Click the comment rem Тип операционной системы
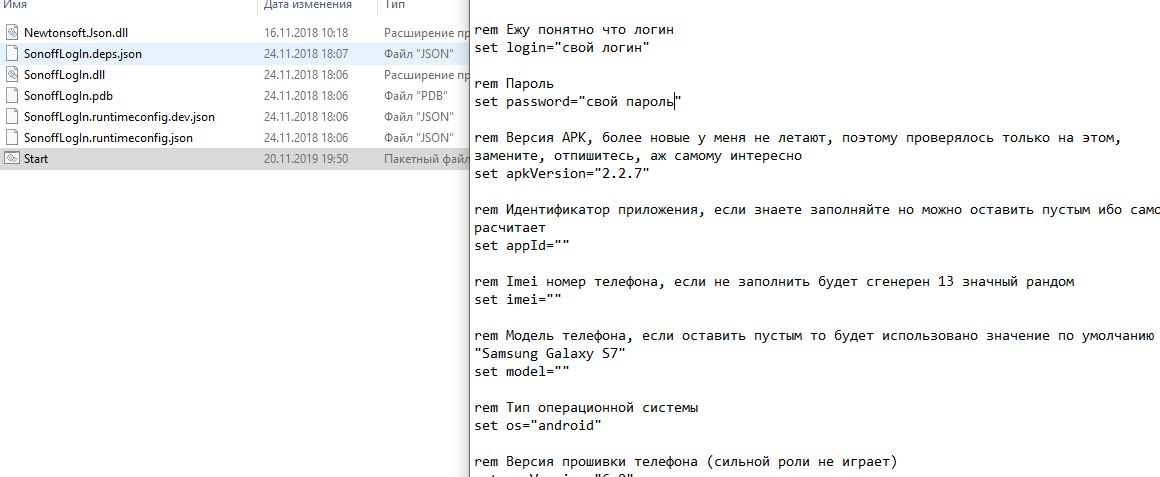1160x477 pixels. (586, 407)
